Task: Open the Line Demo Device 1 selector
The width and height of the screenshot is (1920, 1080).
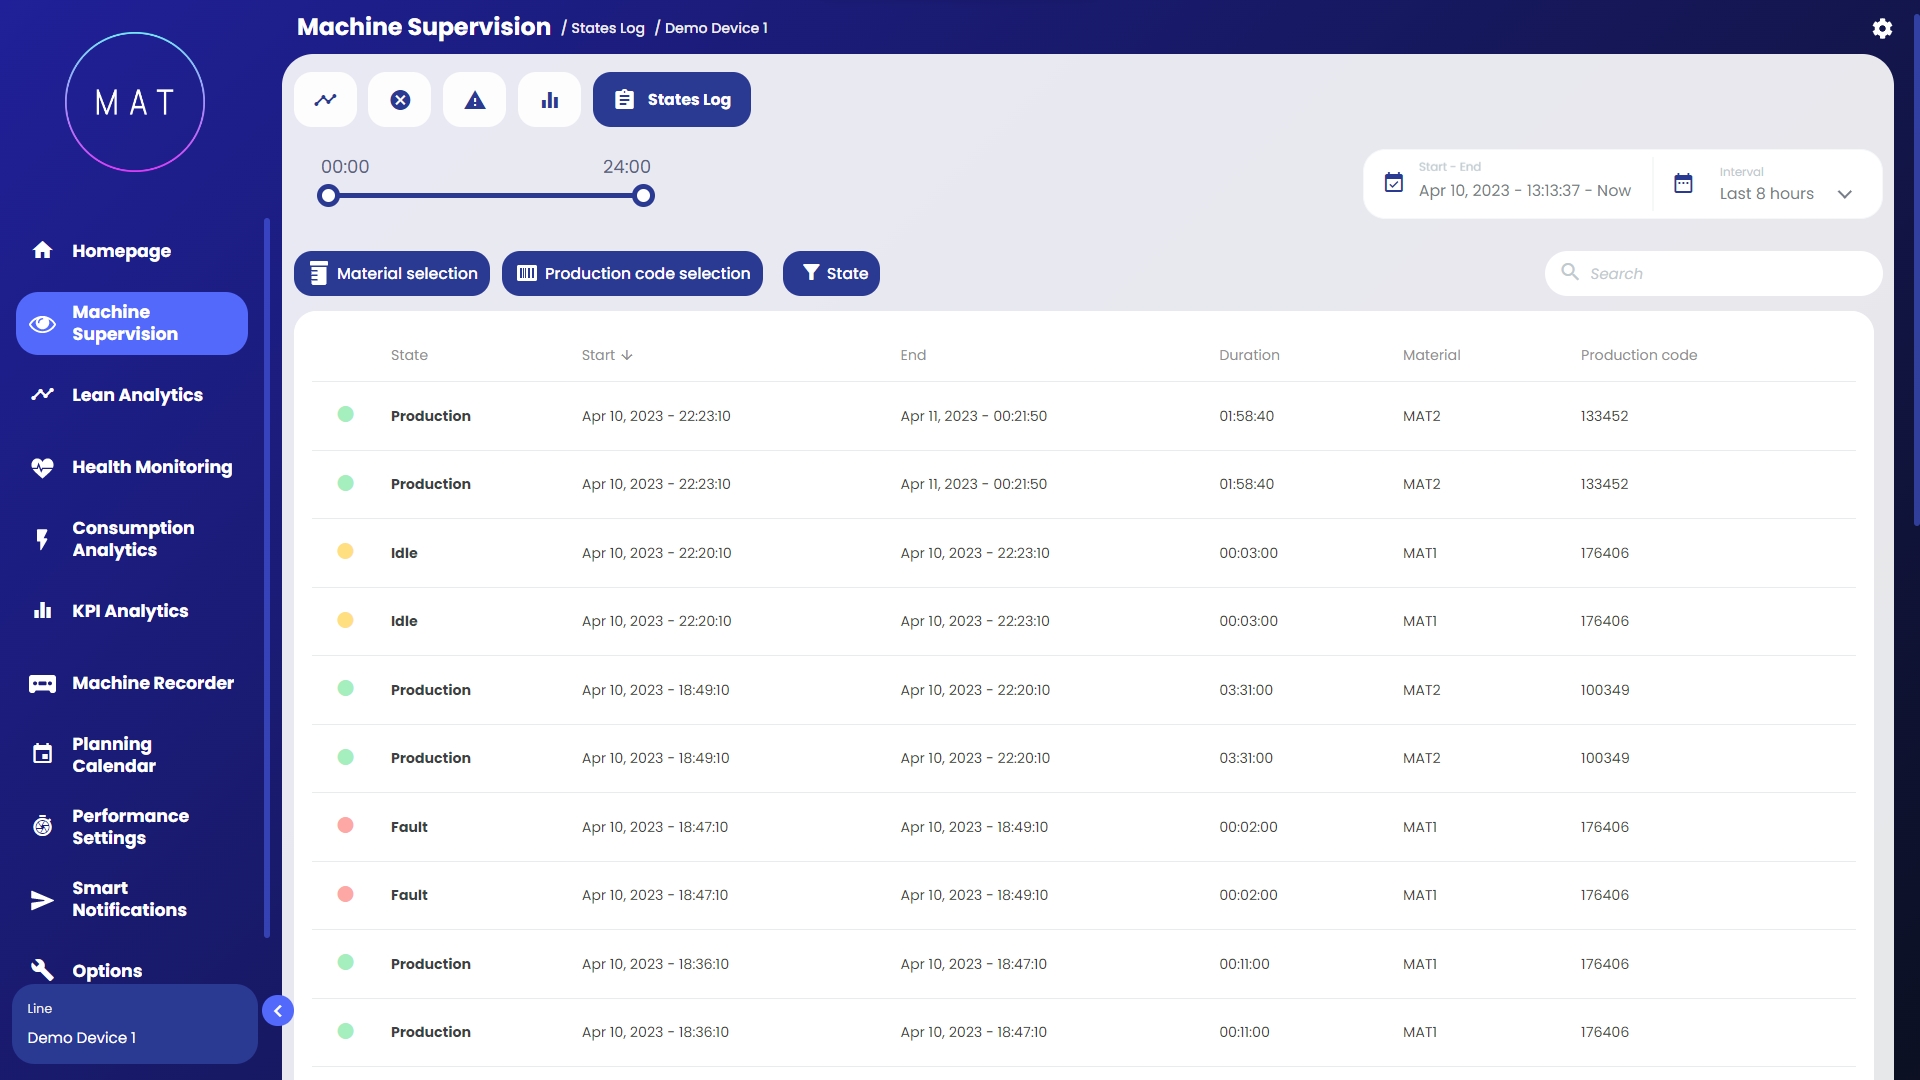Action: point(134,1024)
